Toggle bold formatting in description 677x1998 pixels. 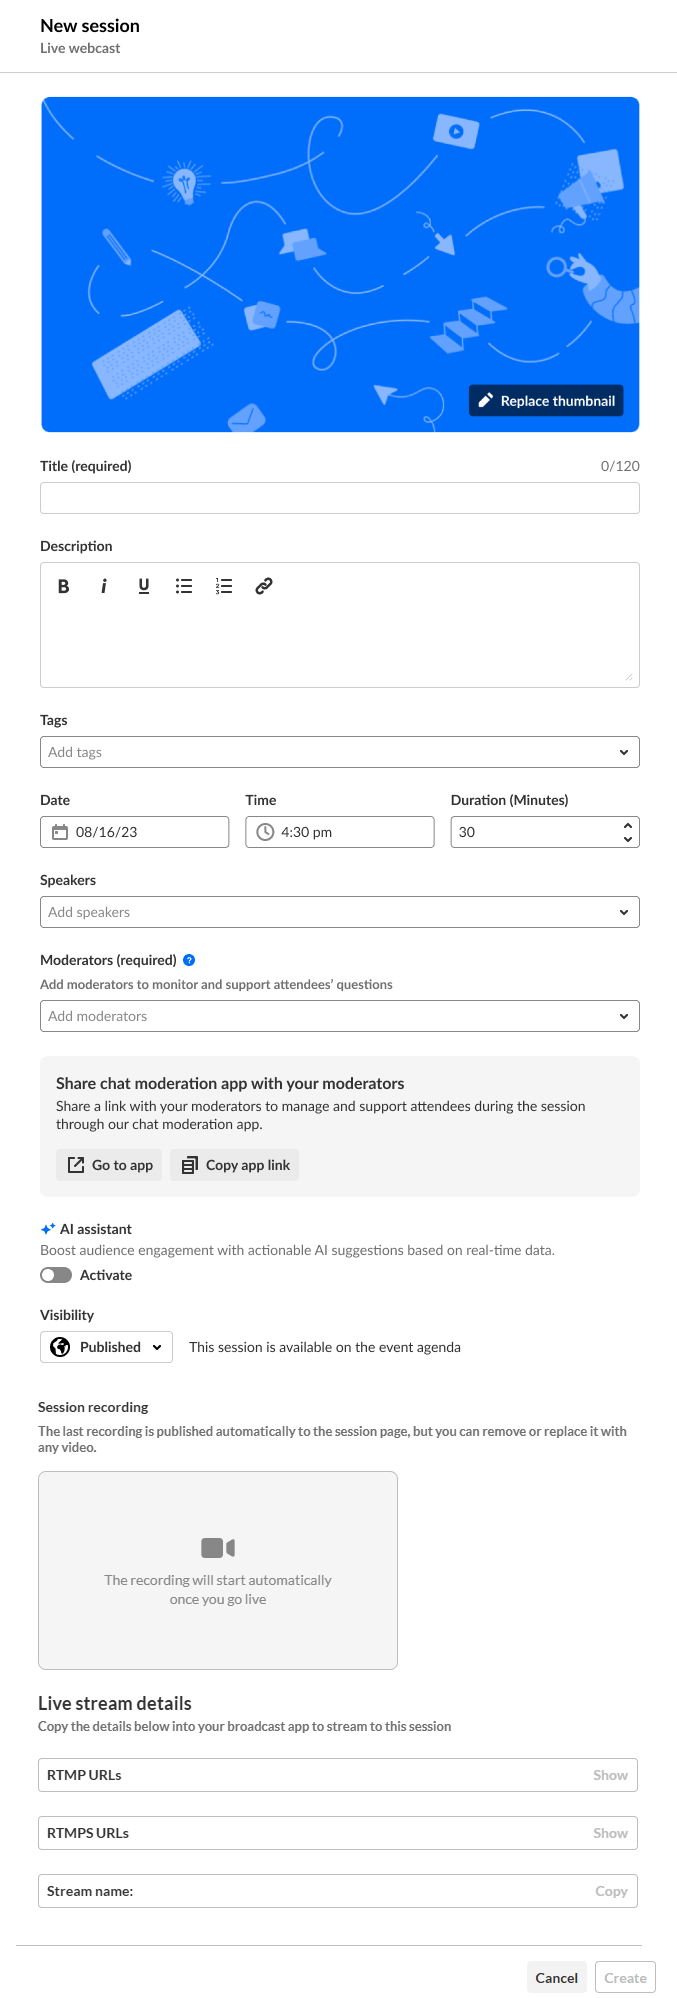point(63,586)
